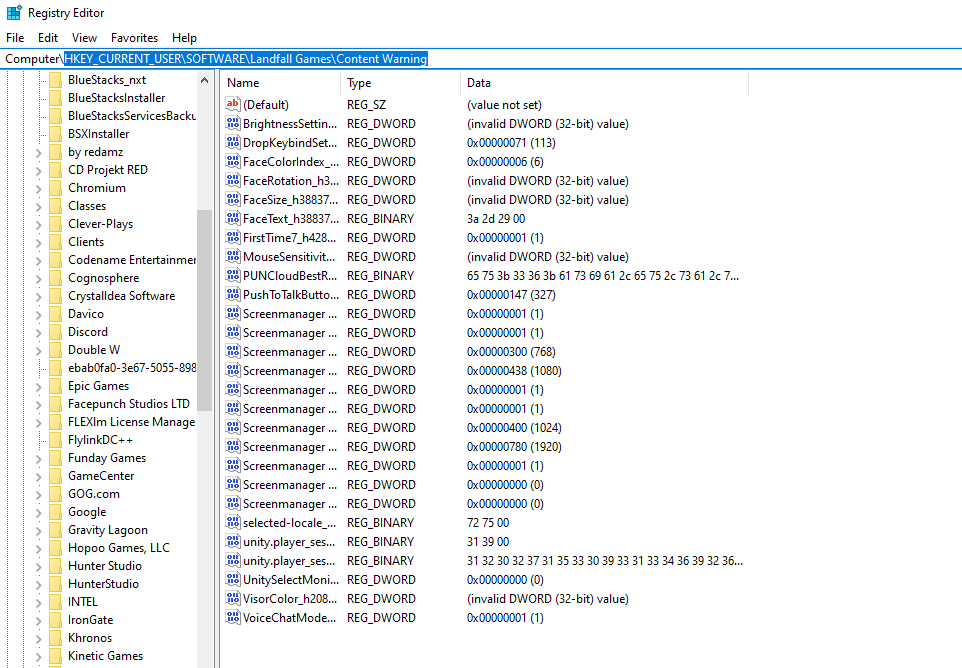Select the DropKeybindSet... DWORD icon

[233, 142]
